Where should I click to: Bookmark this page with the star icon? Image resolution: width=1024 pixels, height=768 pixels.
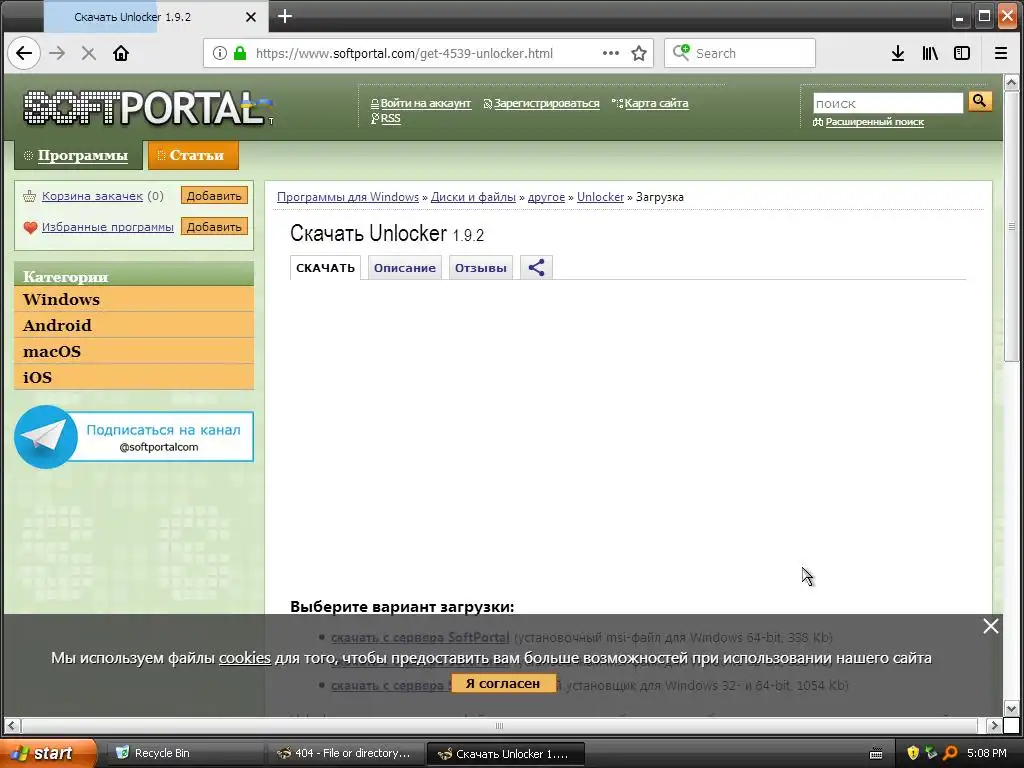click(x=639, y=54)
